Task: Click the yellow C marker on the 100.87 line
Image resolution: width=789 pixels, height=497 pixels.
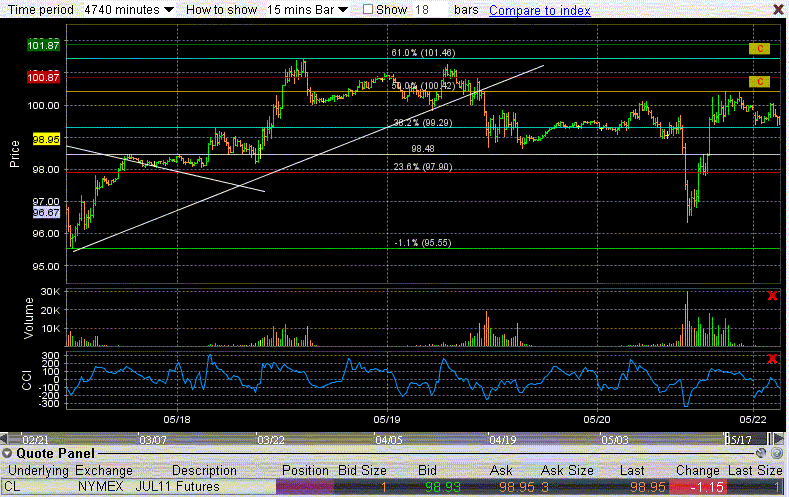Action: [759, 81]
